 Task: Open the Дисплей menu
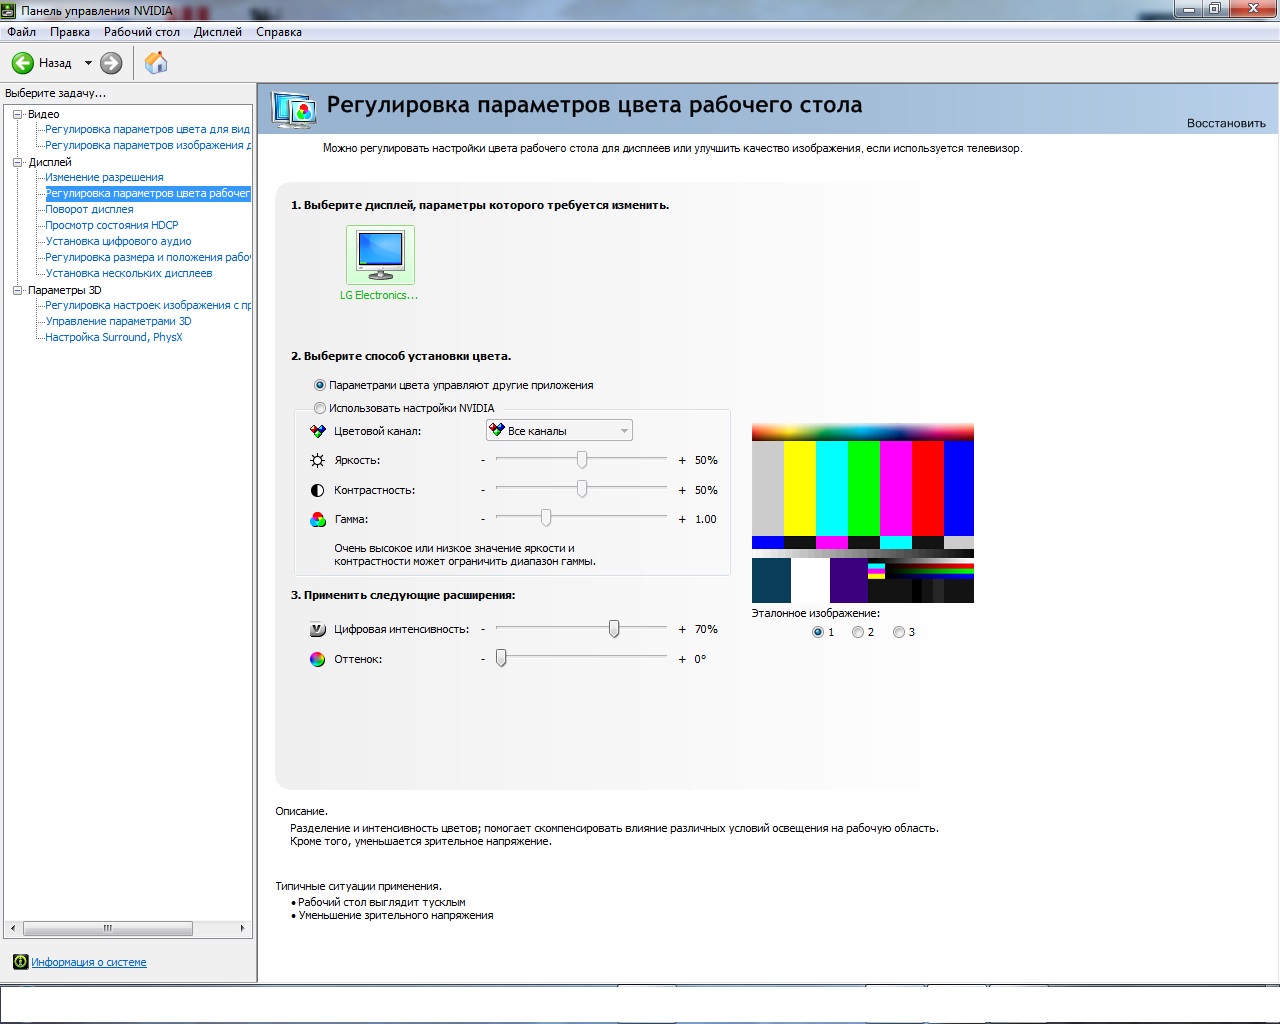[x=218, y=32]
